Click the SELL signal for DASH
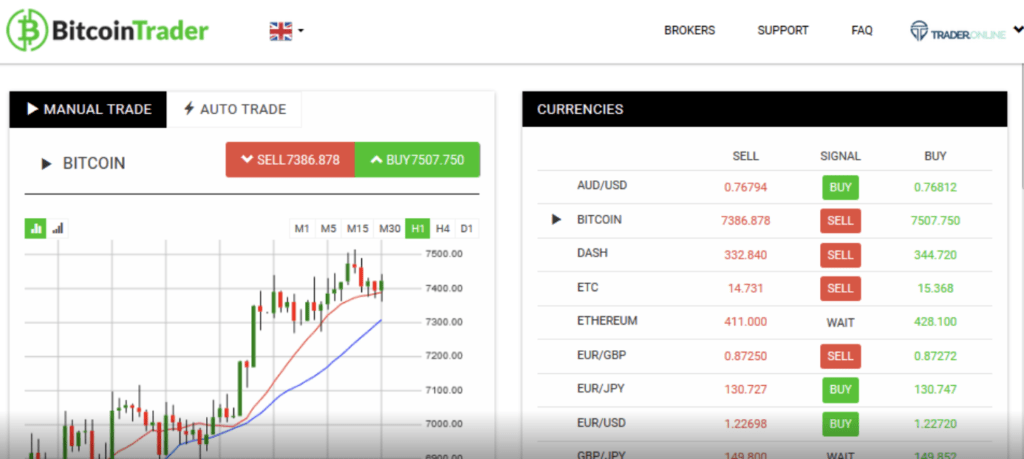The image size is (1024, 459). (x=840, y=255)
